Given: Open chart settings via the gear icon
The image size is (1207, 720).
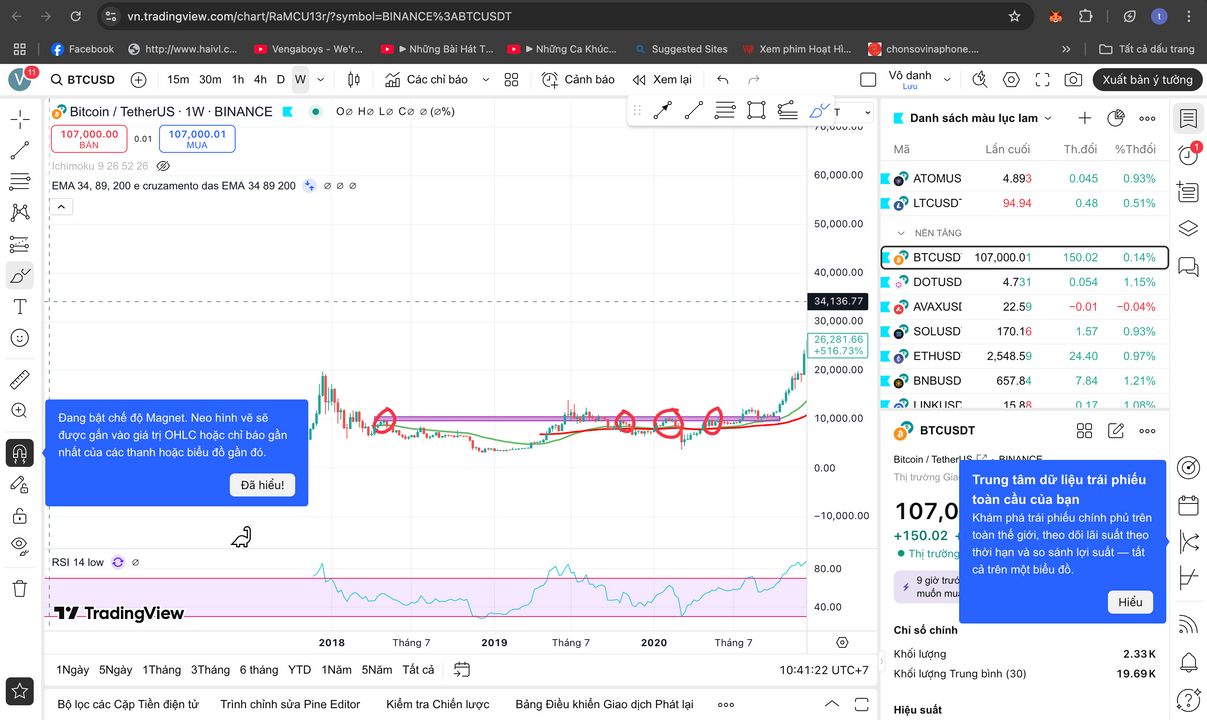Looking at the screenshot, I should [1010, 80].
